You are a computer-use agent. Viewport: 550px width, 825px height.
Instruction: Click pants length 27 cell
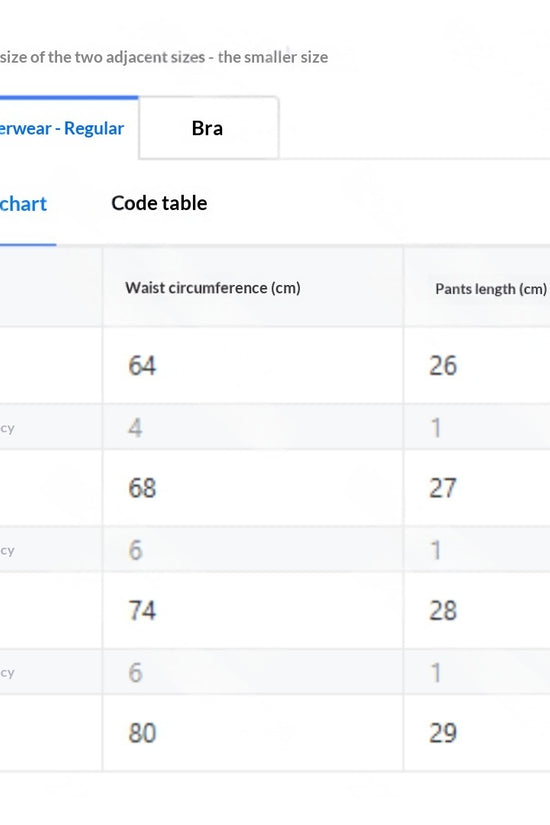coord(477,488)
